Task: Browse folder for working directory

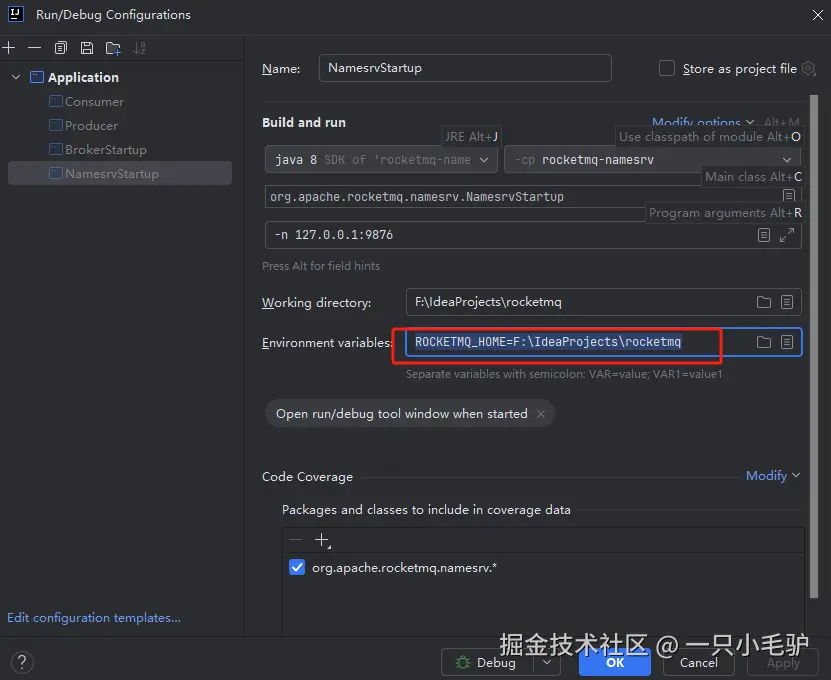Action: tap(764, 302)
